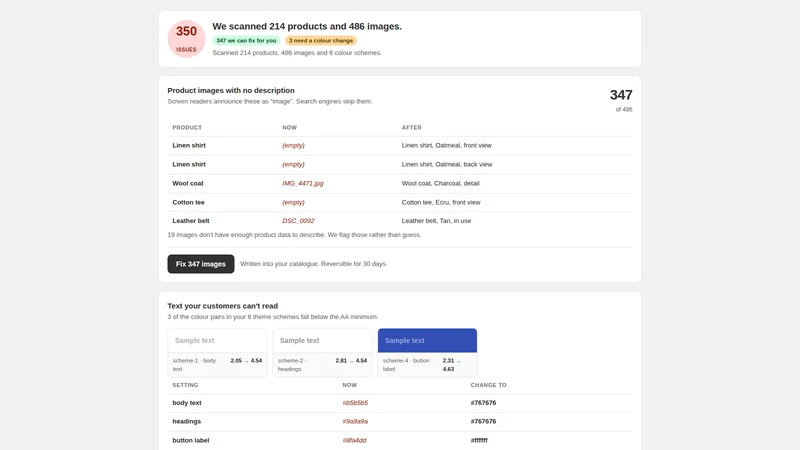The image size is (800, 450).
Task: Click the 347 count in images section
Action: coord(621,95)
